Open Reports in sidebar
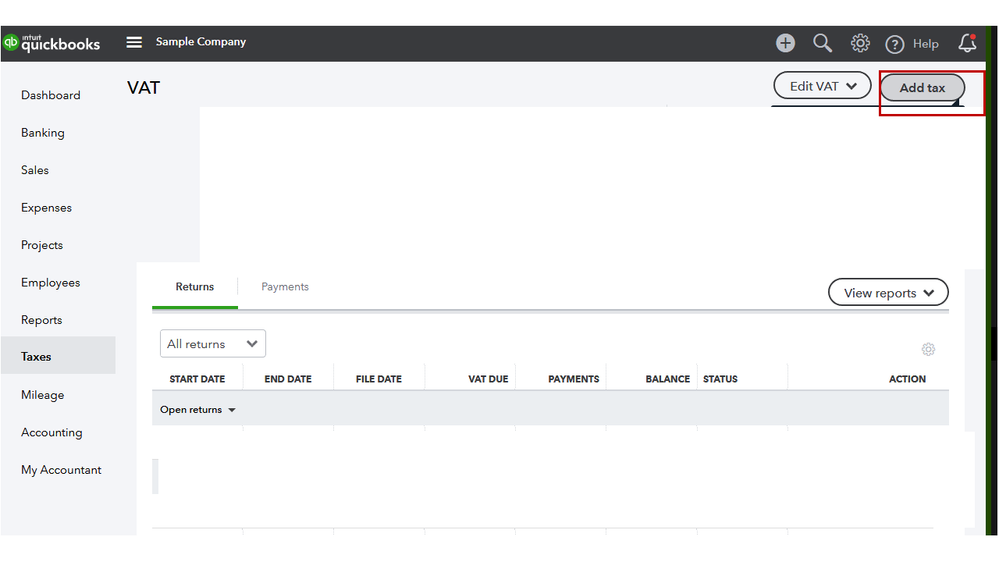 coord(41,320)
